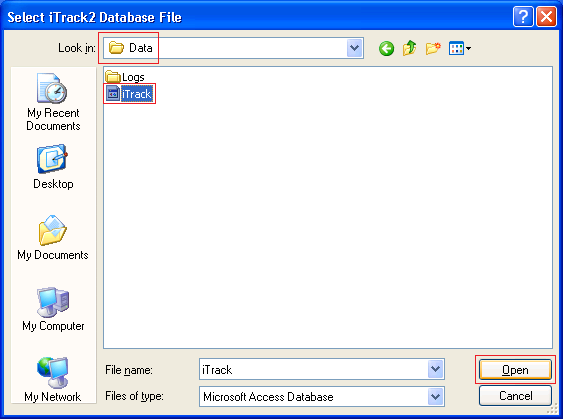Expand the File name dropdown arrow
Image resolution: width=563 pixels, height=419 pixels.
pos(436,369)
